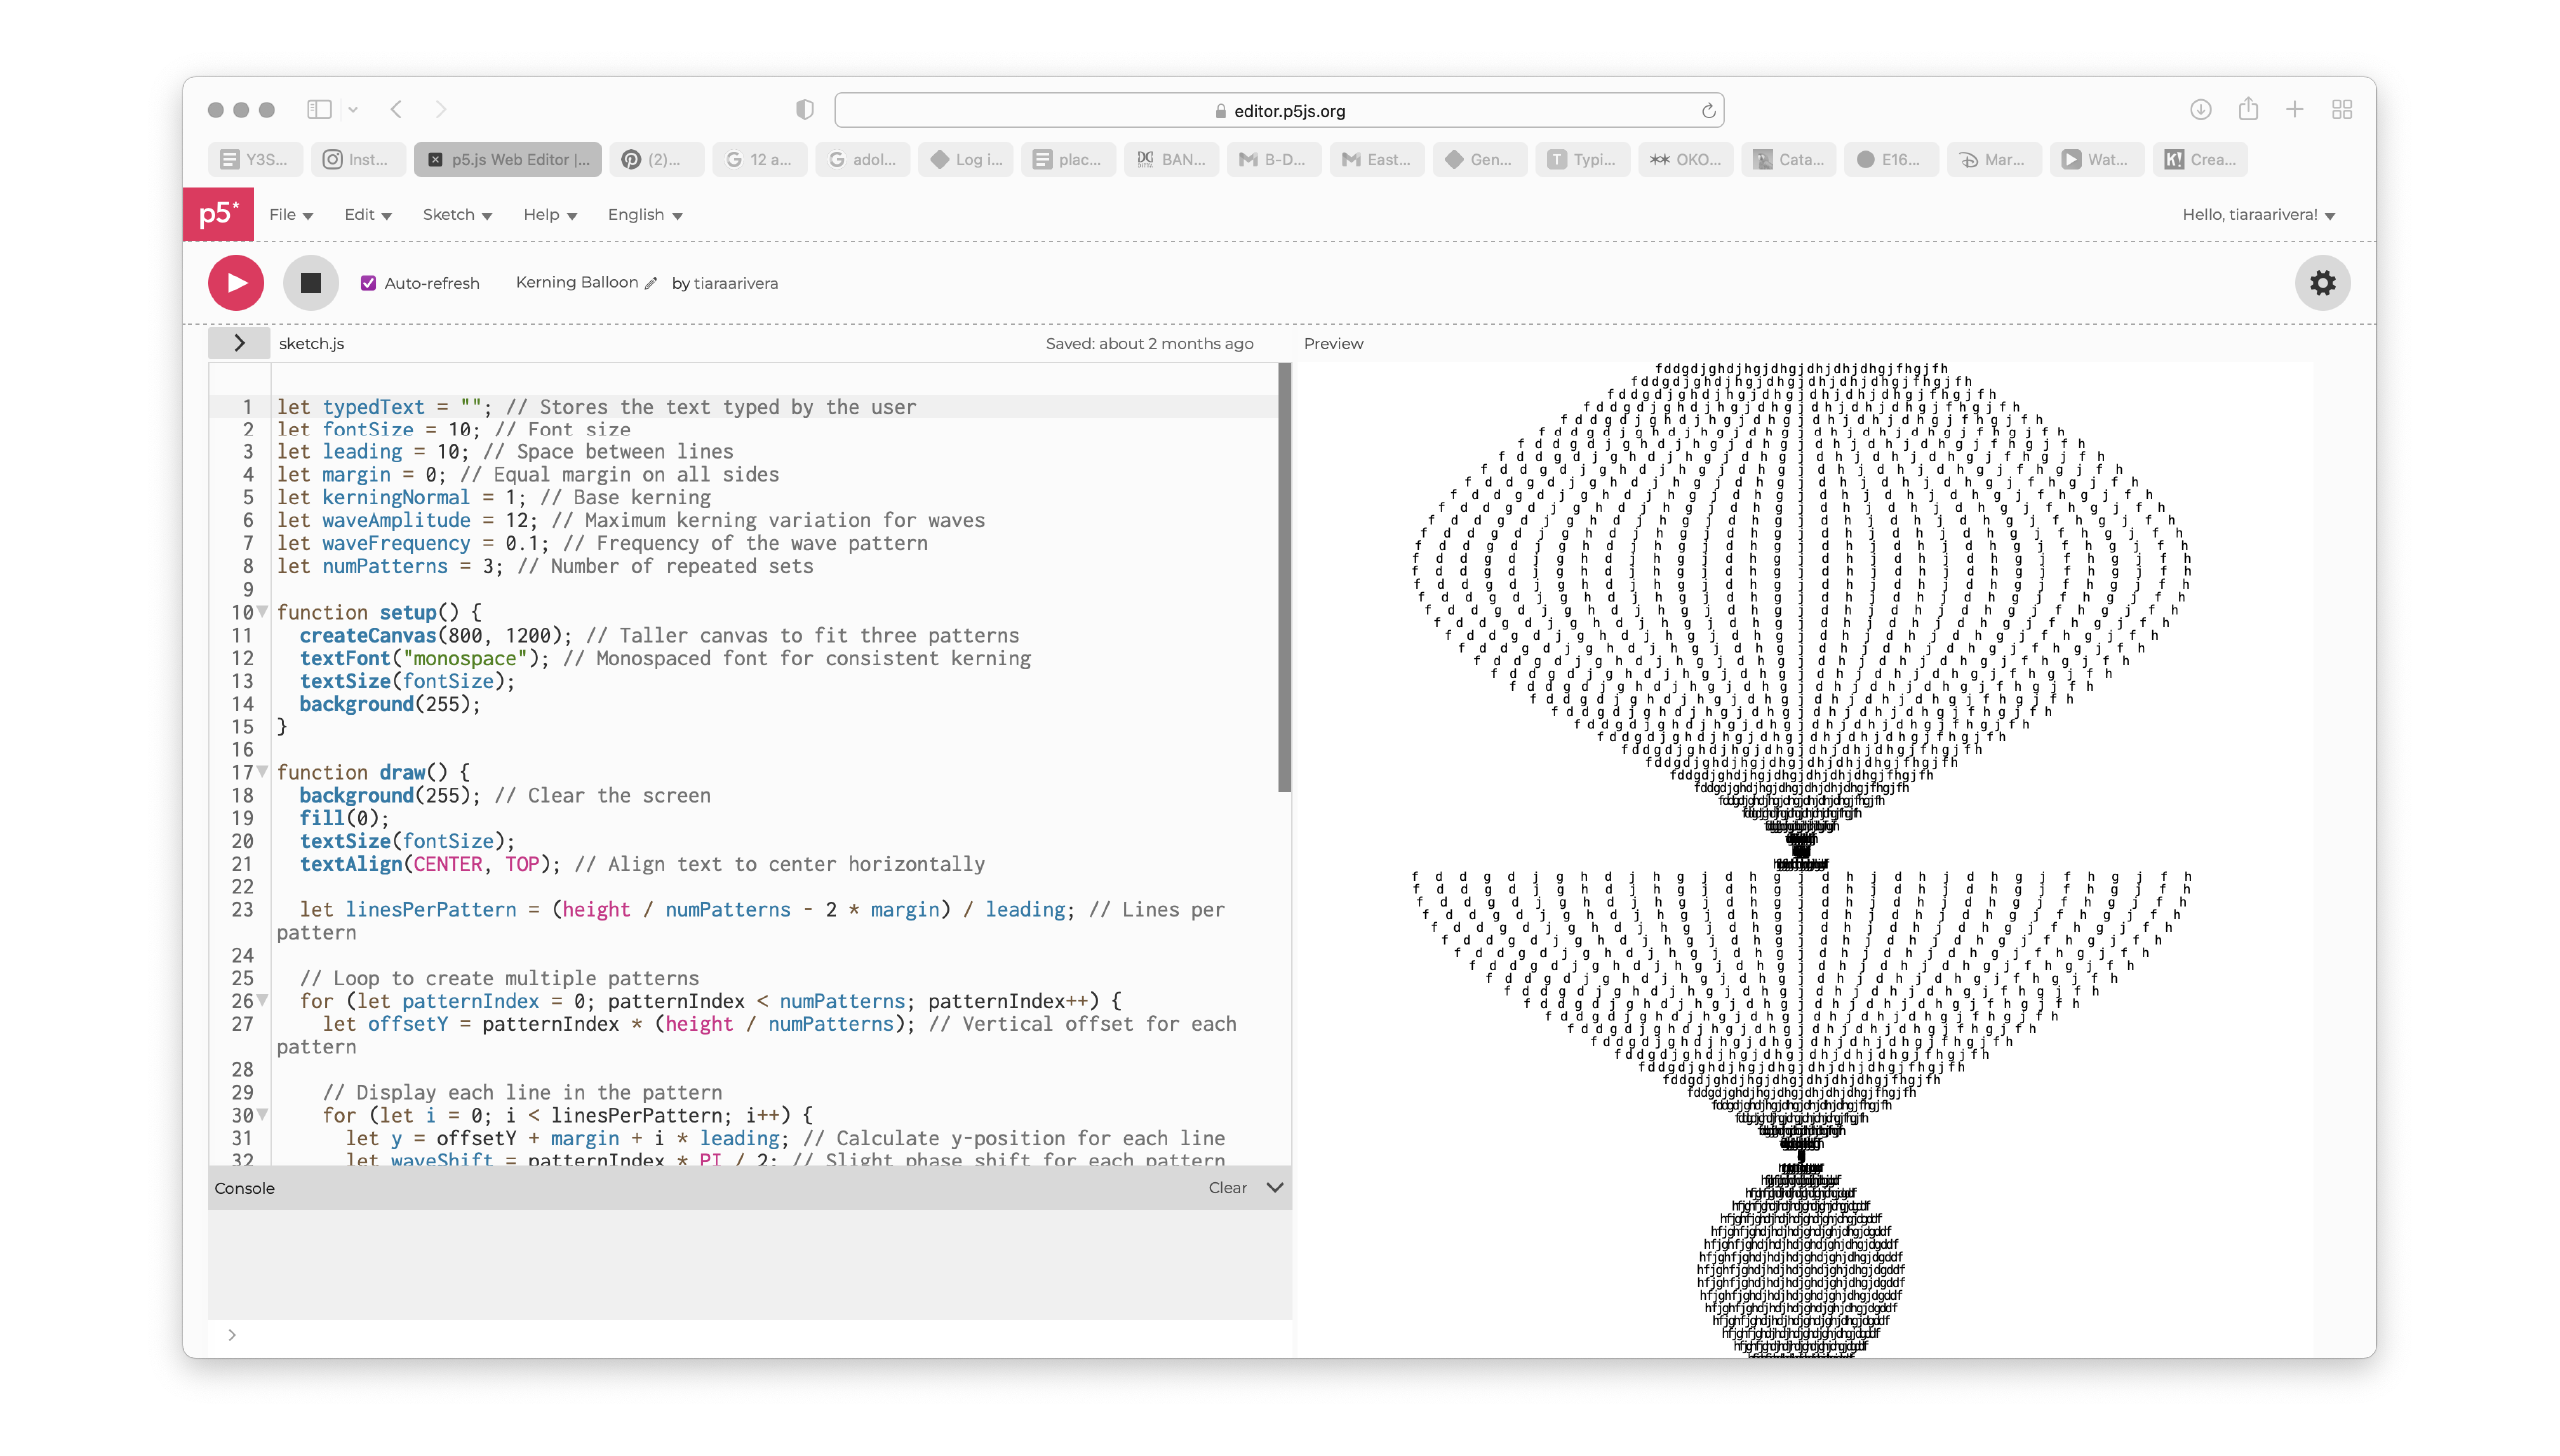The width and height of the screenshot is (2560, 1456).
Task: Toggle the Auto-refresh checkbox
Action: click(x=368, y=283)
